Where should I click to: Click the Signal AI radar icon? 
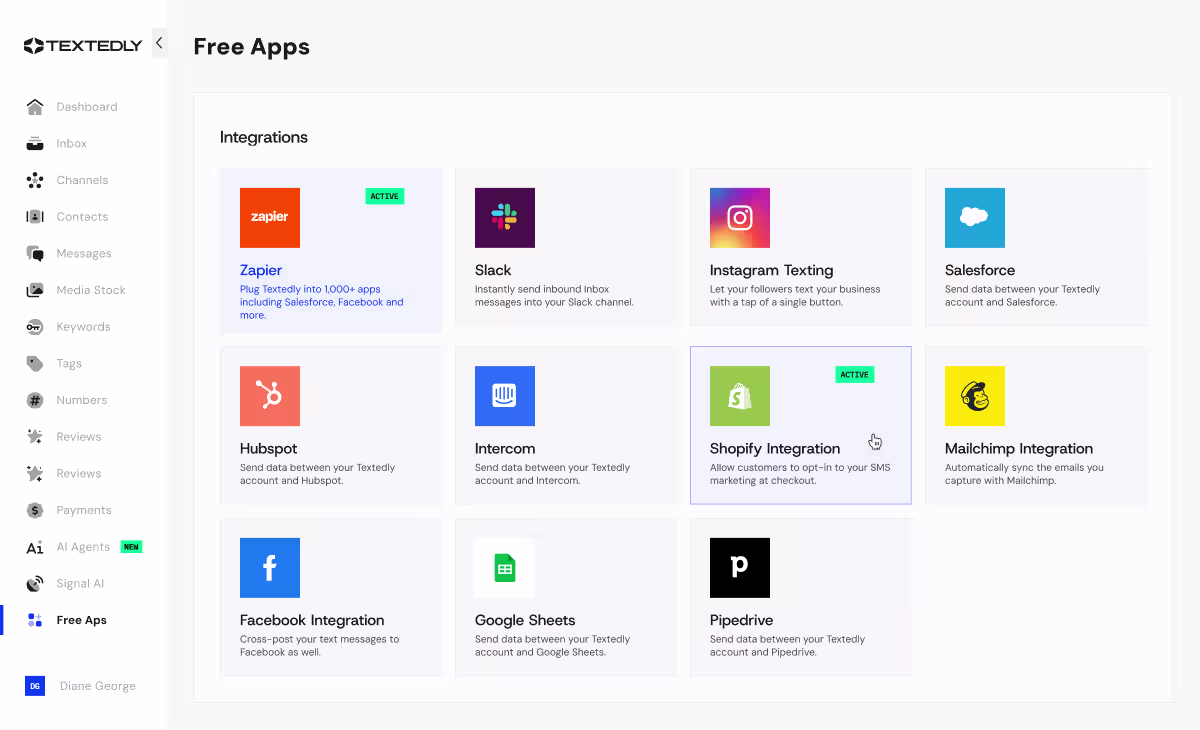coord(35,583)
